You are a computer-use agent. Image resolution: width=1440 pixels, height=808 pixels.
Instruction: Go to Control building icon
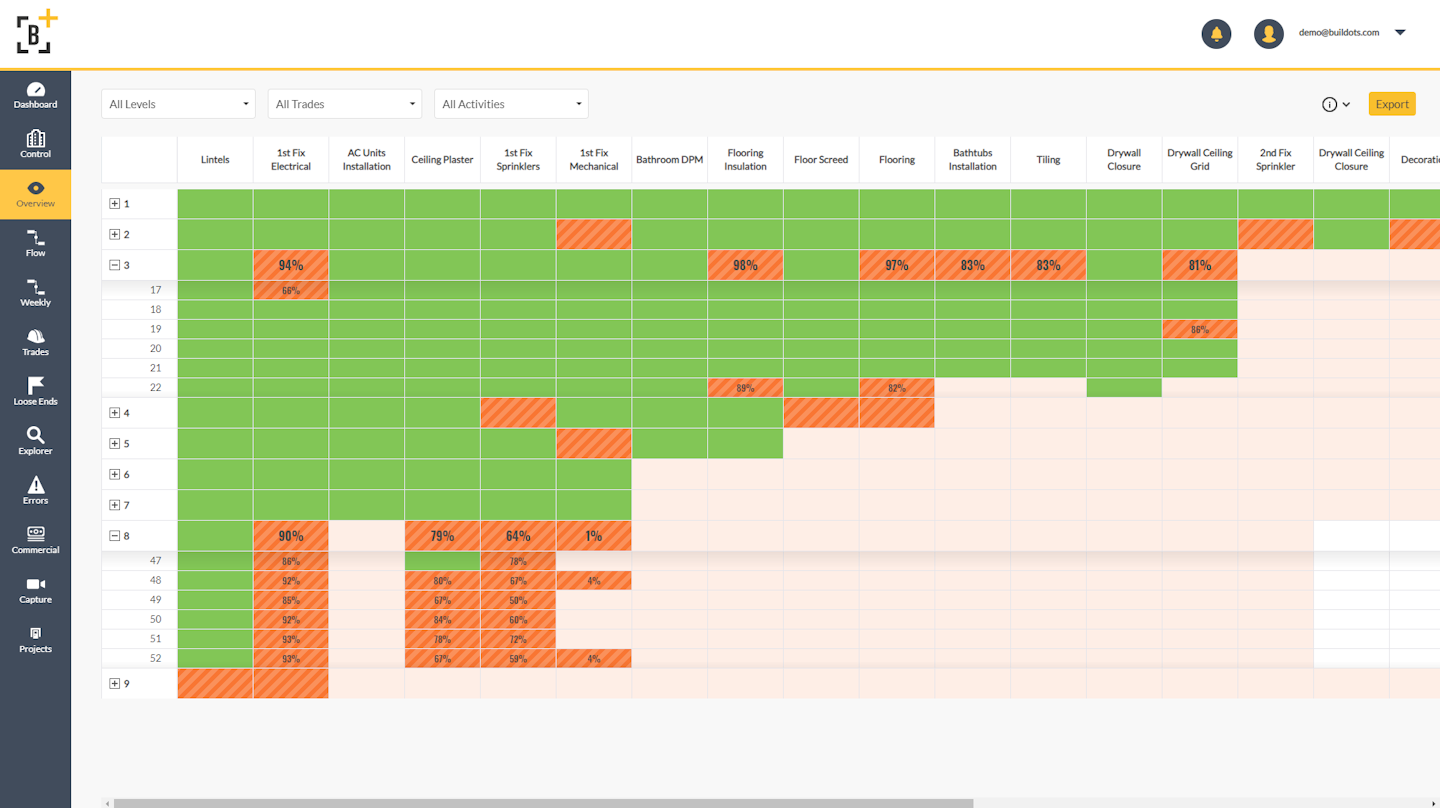coord(35,139)
